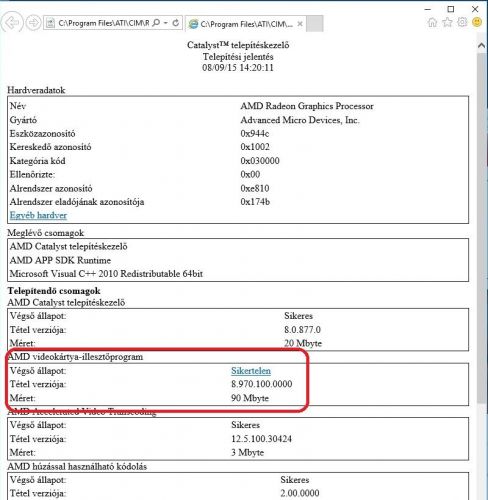Click the device ID value 0x944c
This screenshot has height=500, width=488.
tap(255, 134)
